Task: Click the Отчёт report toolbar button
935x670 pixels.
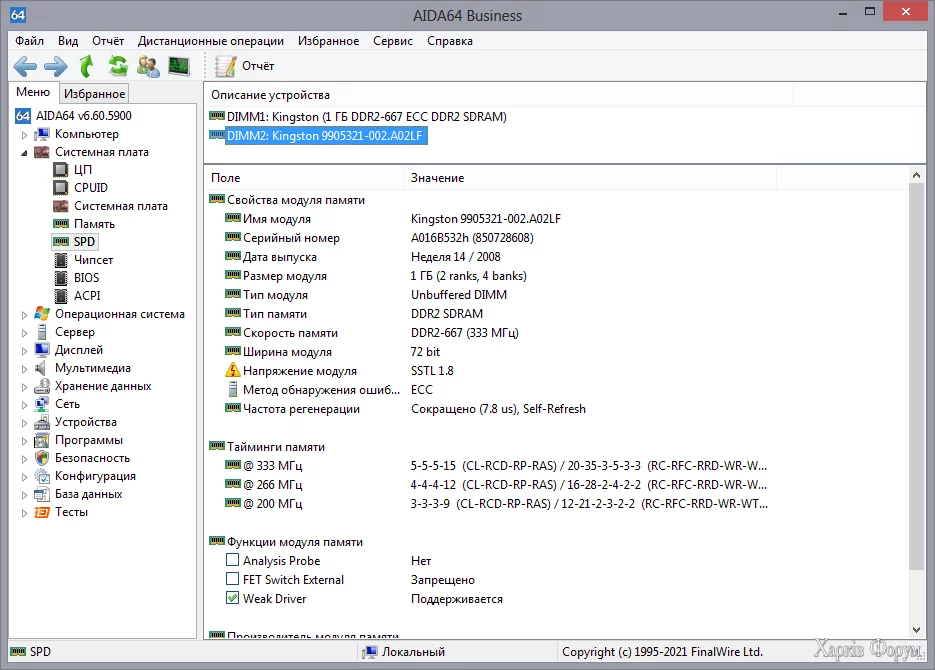Action: 246,66
